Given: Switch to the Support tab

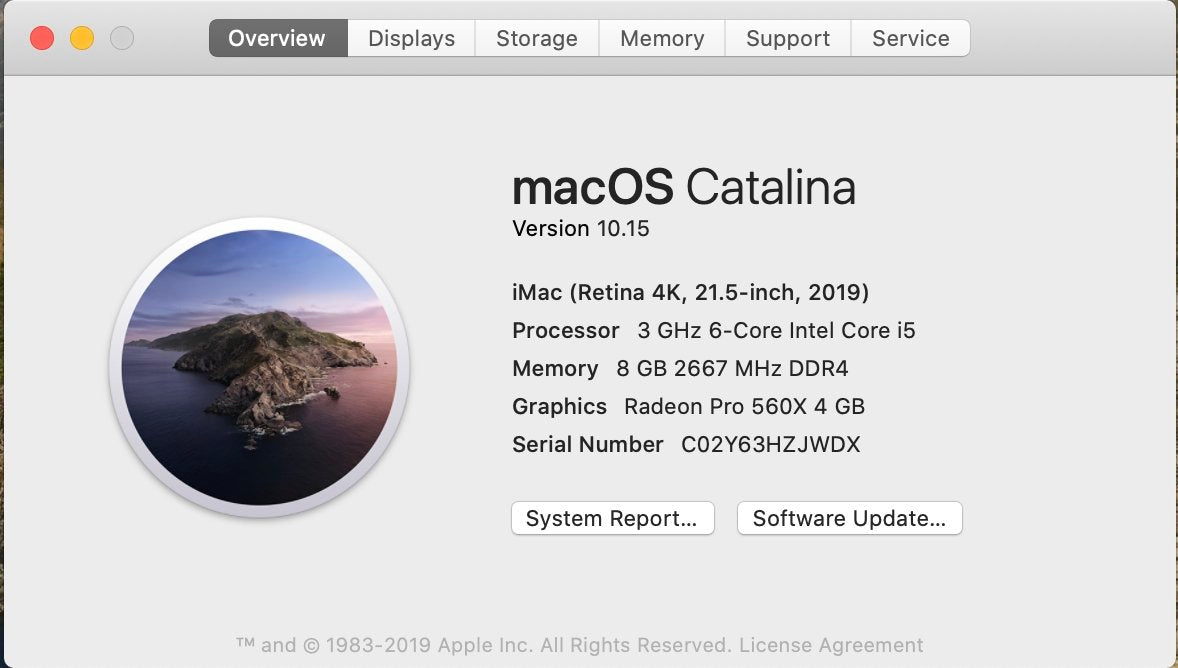Looking at the screenshot, I should tap(787, 38).
